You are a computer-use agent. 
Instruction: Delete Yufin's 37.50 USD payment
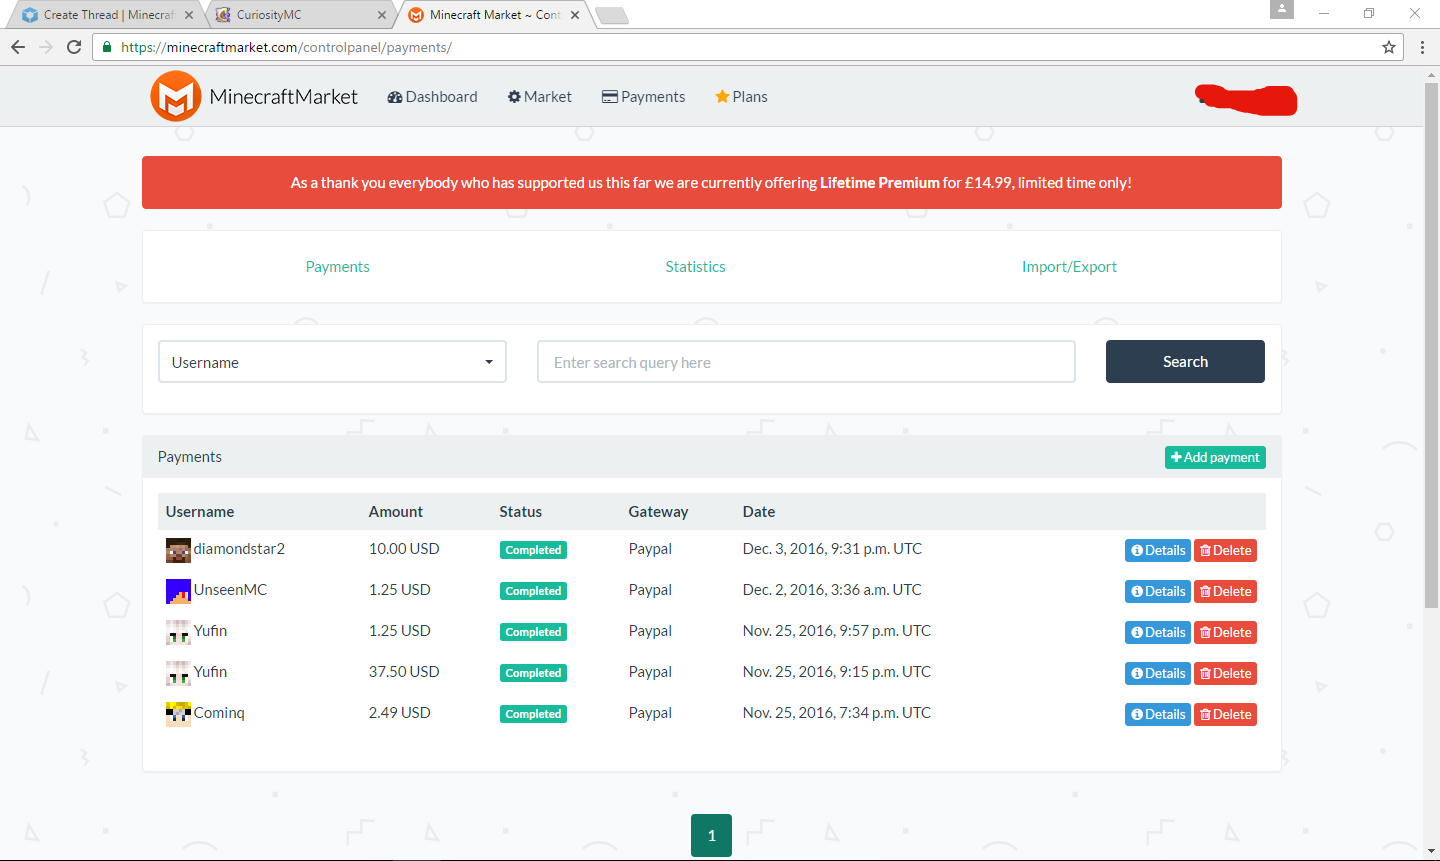point(1225,674)
